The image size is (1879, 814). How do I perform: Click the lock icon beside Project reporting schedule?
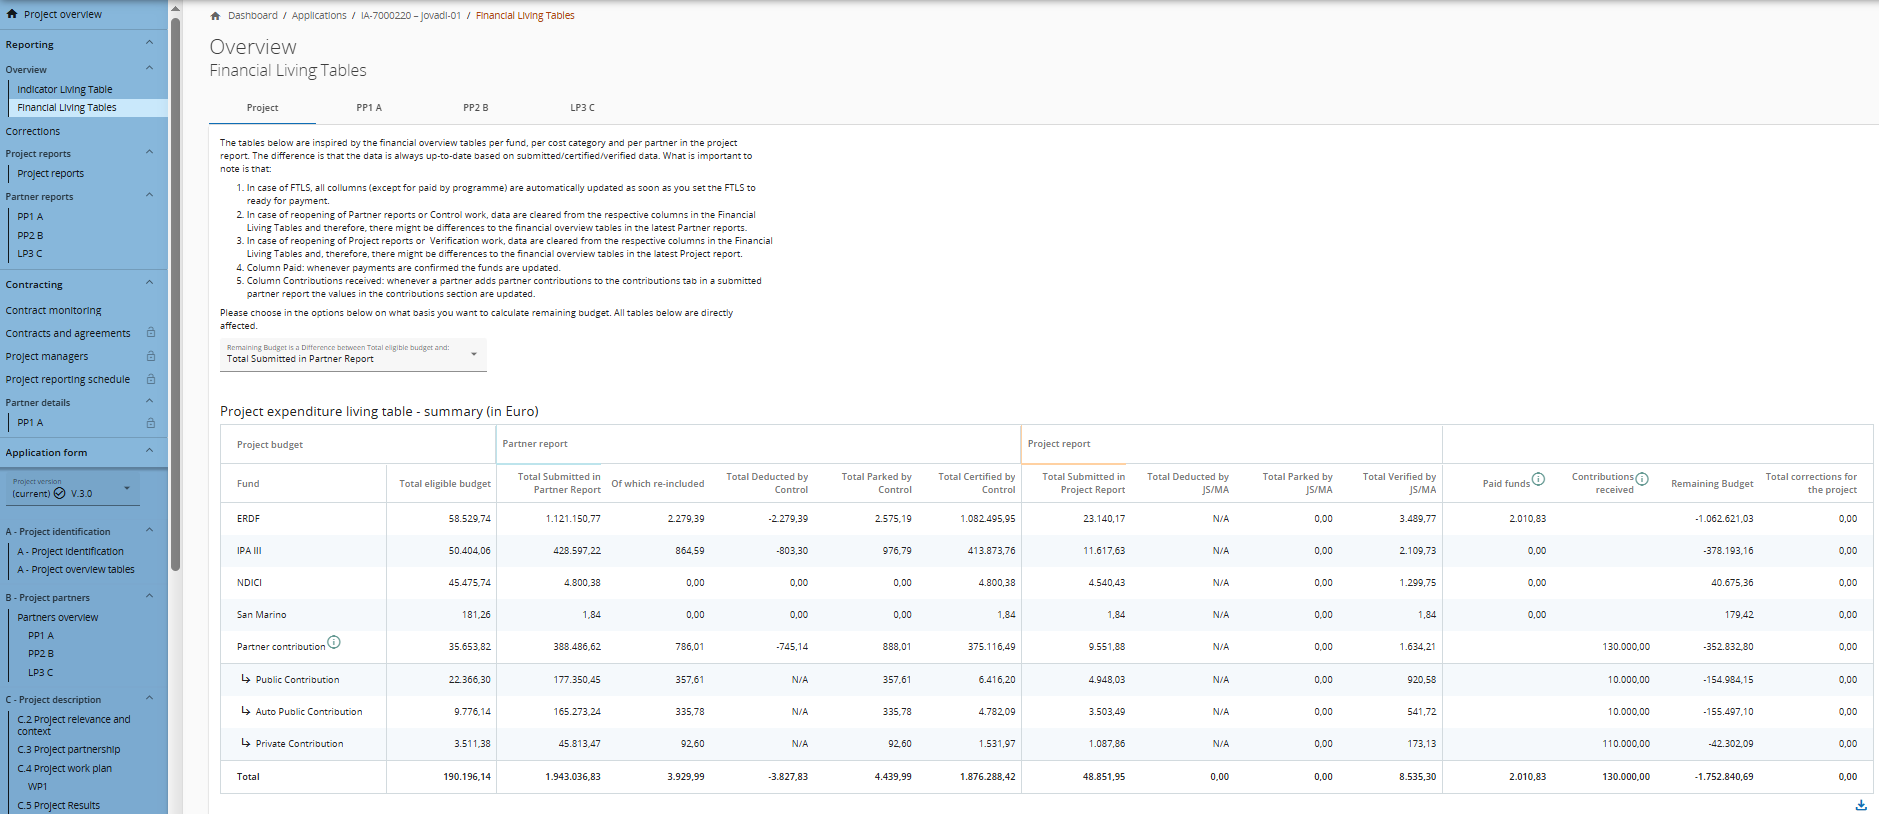(151, 379)
